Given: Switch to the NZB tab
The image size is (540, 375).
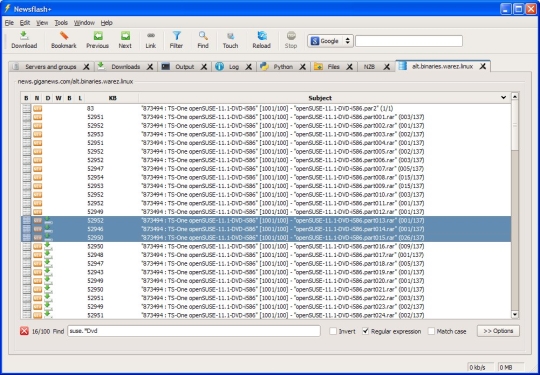Looking at the screenshot, I should coord(369,67).
